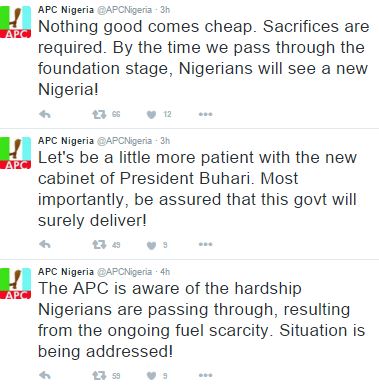This screenshot has width=379, height=386.
Task: Open the 4h timestamp on fuel scarcity tweet
Action: (165, 272)
